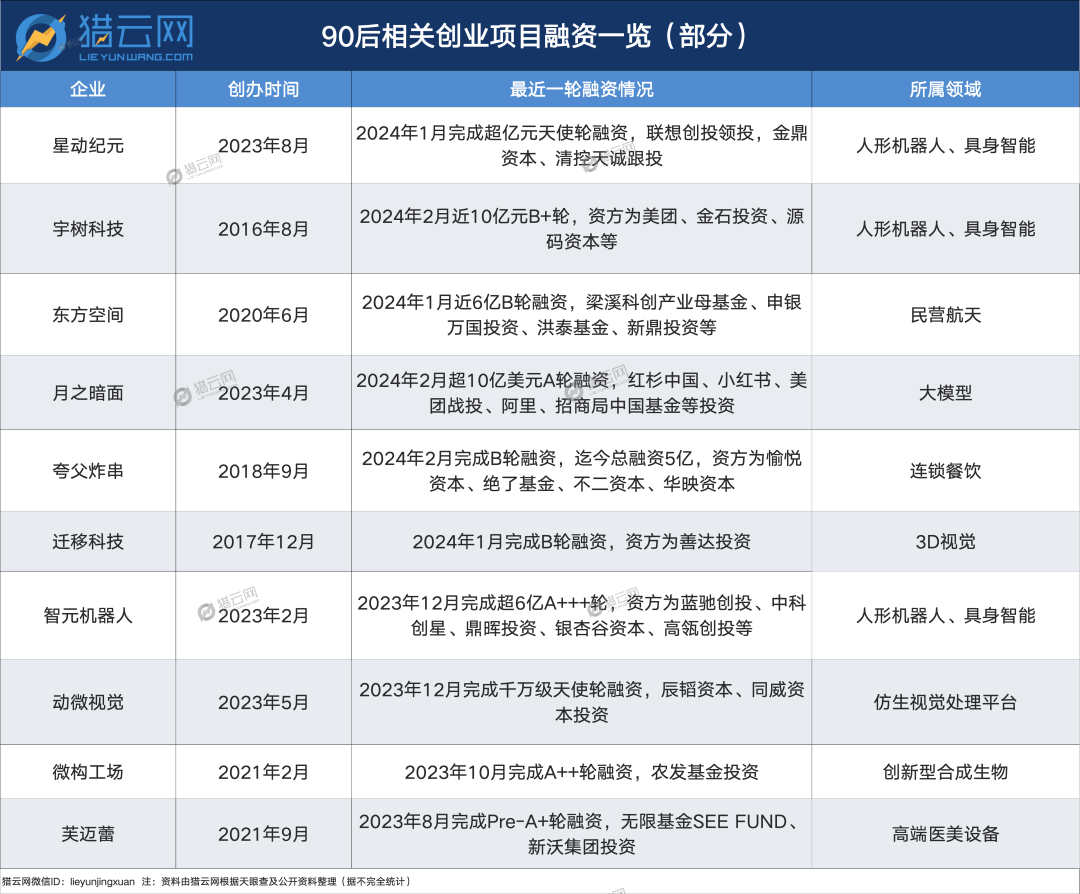Image resolution: width=1080 pixels, height=894 pixels.
Task: Select the 大模型 field label
Action: pos(945,392)
